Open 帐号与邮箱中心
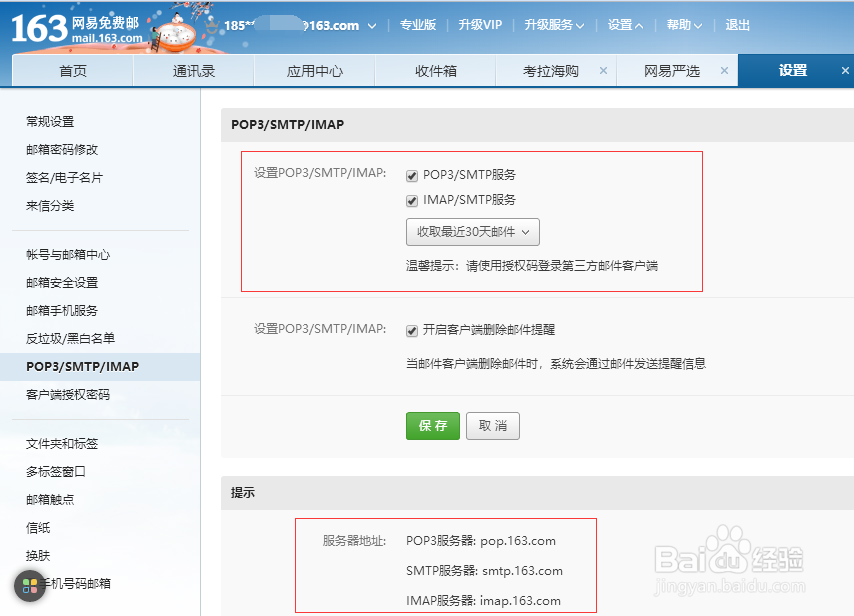 click(68, 254)
